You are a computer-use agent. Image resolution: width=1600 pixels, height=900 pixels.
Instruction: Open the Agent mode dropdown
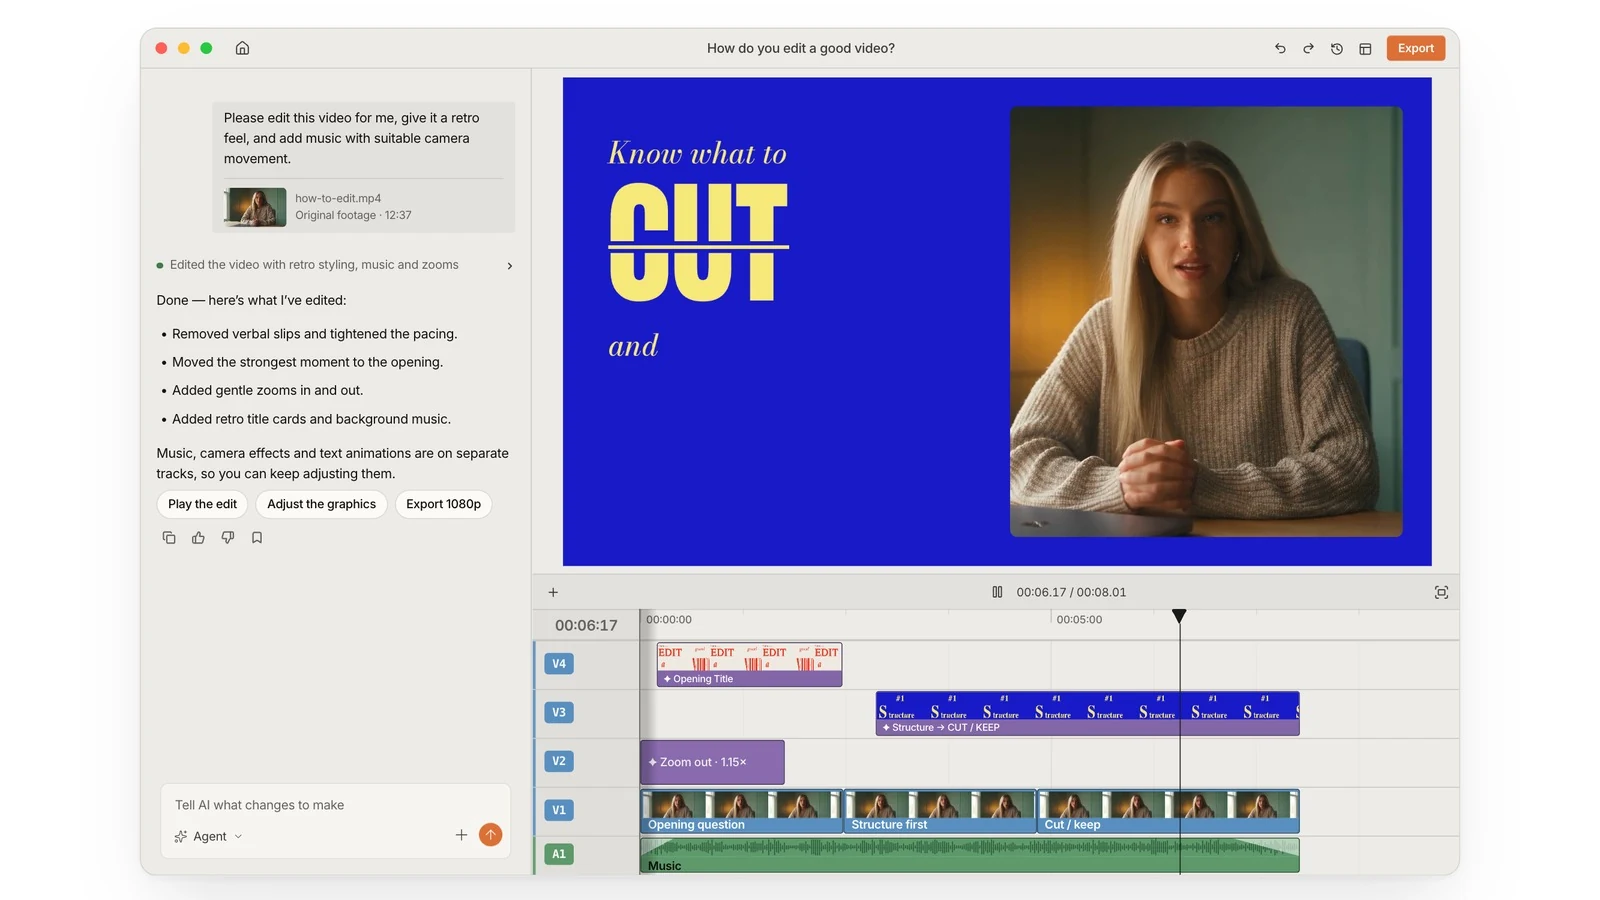209,836
